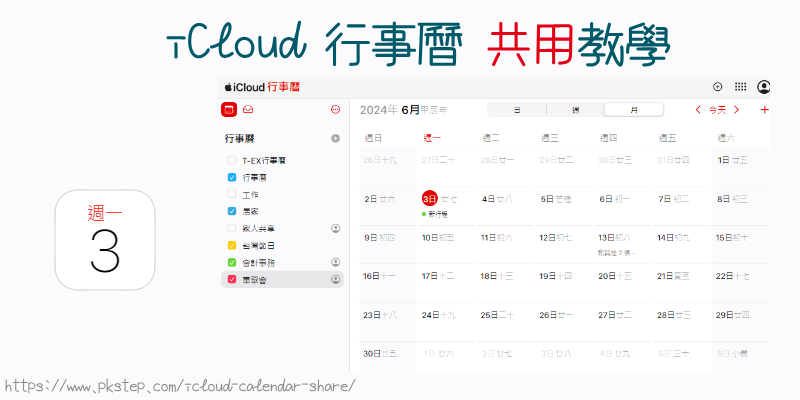Select the highlighted 3日 today cell

tap(430, 199)
